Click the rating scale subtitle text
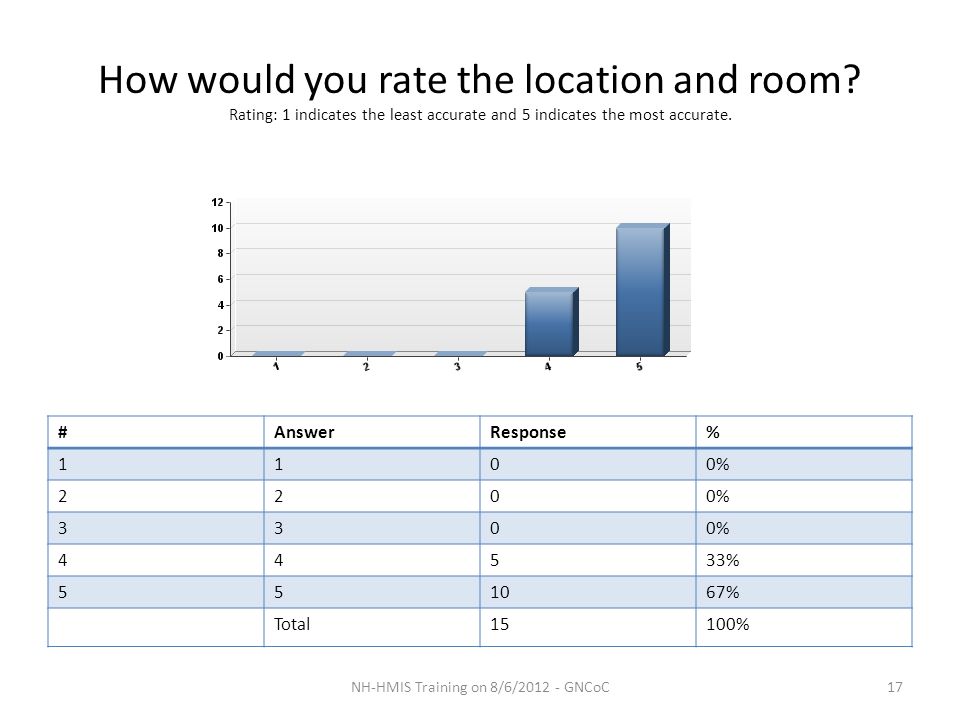The width and height of the screenshot is (960, 720). click(480, 115)
